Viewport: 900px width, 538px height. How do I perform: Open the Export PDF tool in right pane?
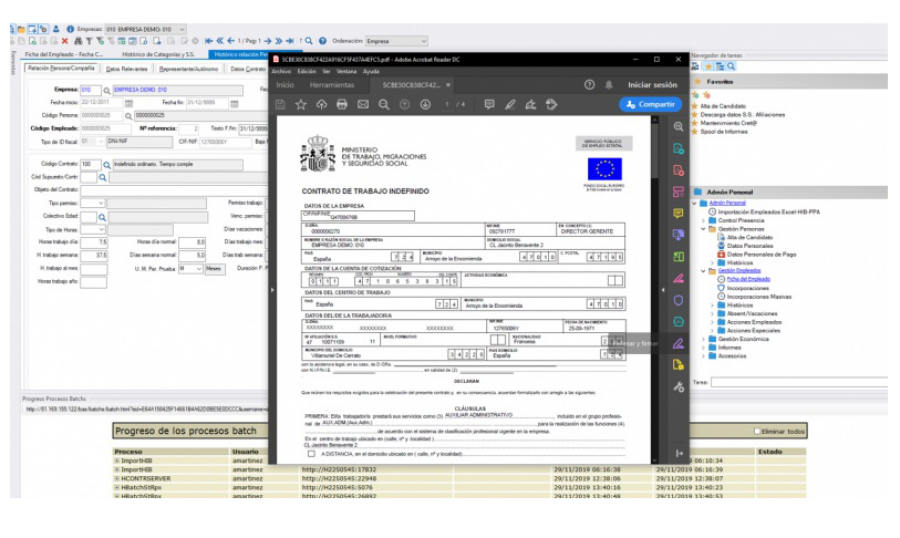[x=678, y=149]
